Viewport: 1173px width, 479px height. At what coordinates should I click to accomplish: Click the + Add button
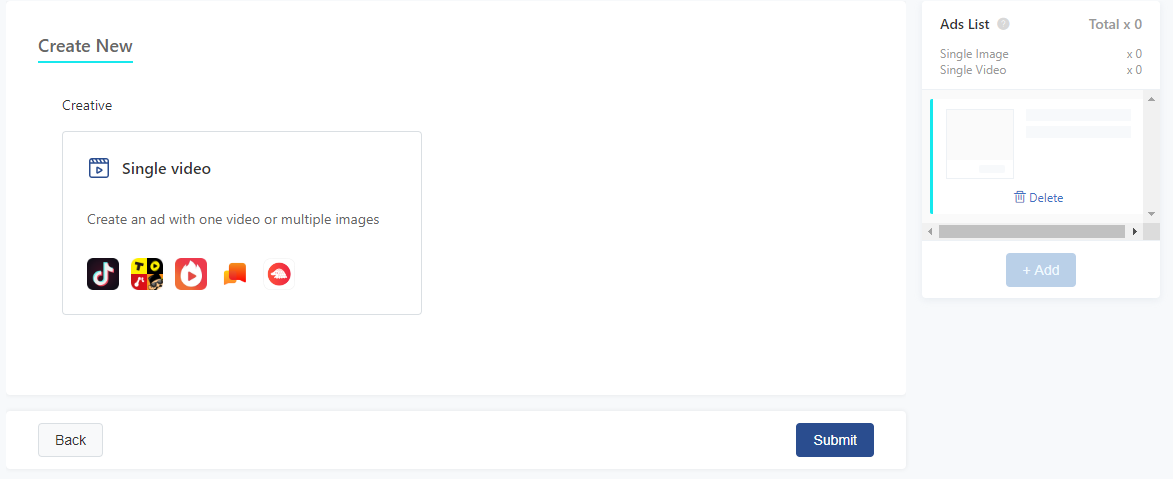[1041, 270]
